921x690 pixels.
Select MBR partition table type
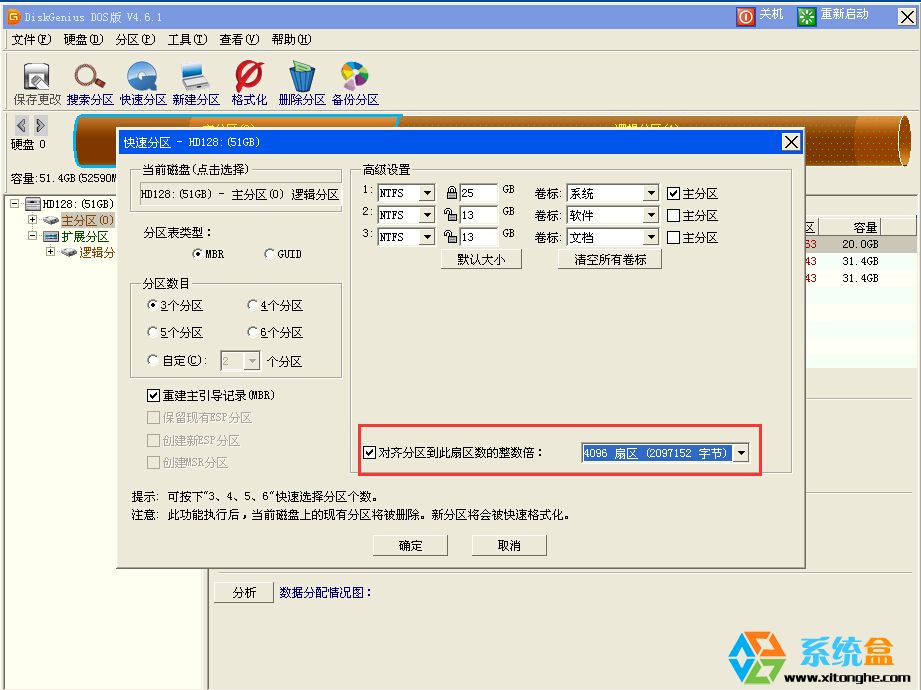[198, 254]
